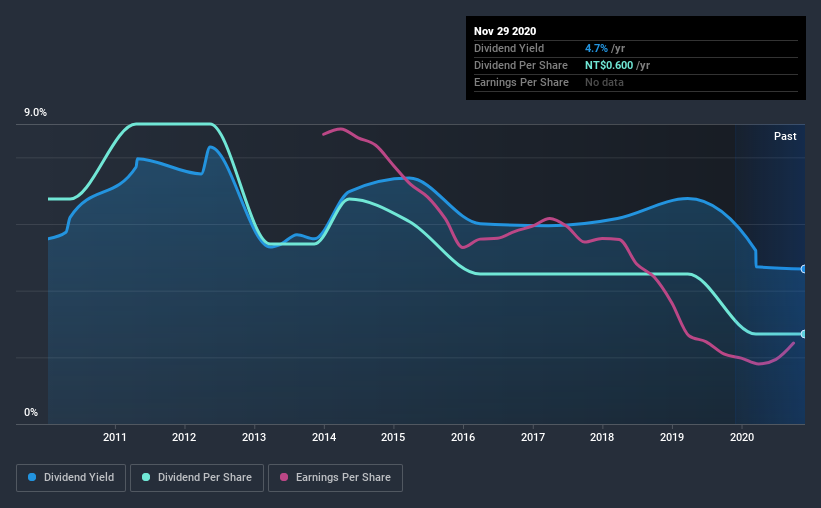The width and height of the screenshot is (821, 508).
Task: Toggle the Dividend Yield legend button
Action: coord(71,478)
